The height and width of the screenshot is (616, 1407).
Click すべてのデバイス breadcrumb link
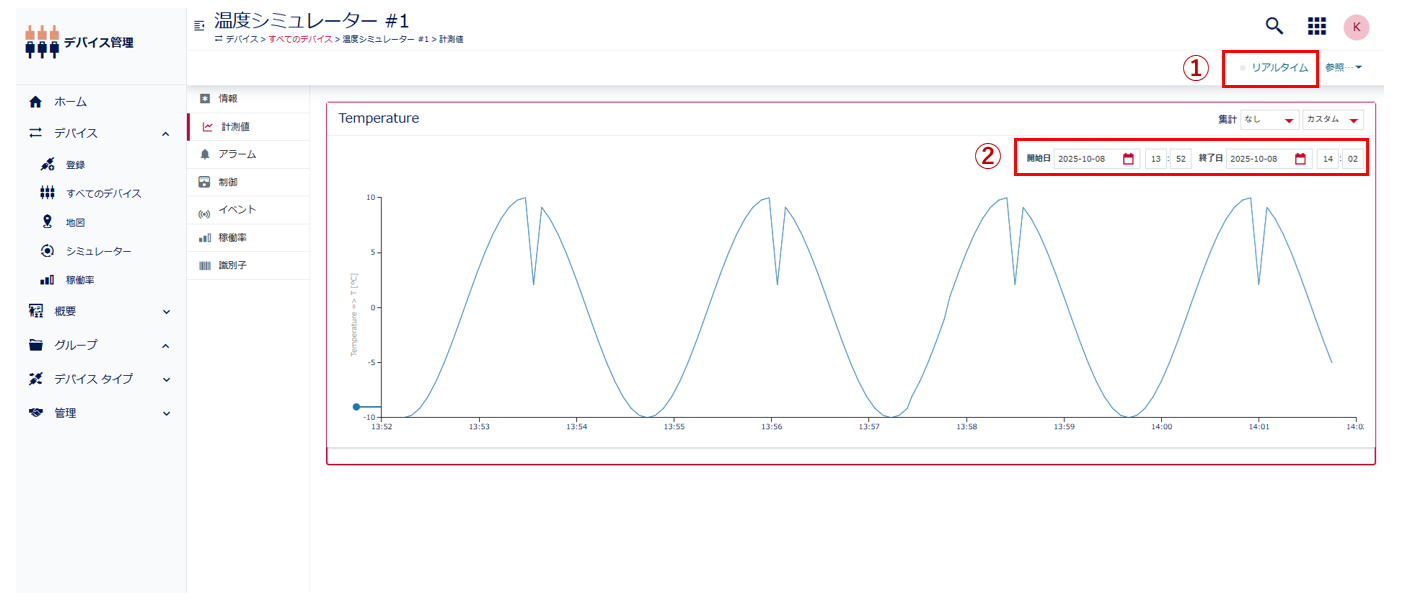click(300, 39)
